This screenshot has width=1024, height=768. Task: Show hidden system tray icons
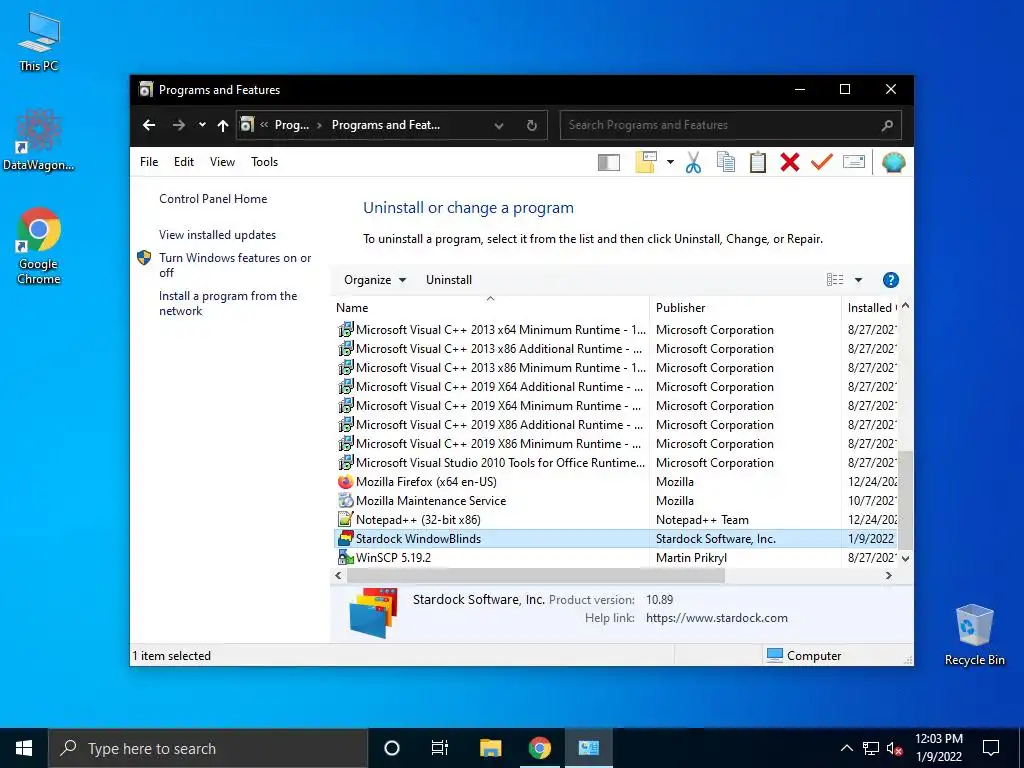click(846, 748)
